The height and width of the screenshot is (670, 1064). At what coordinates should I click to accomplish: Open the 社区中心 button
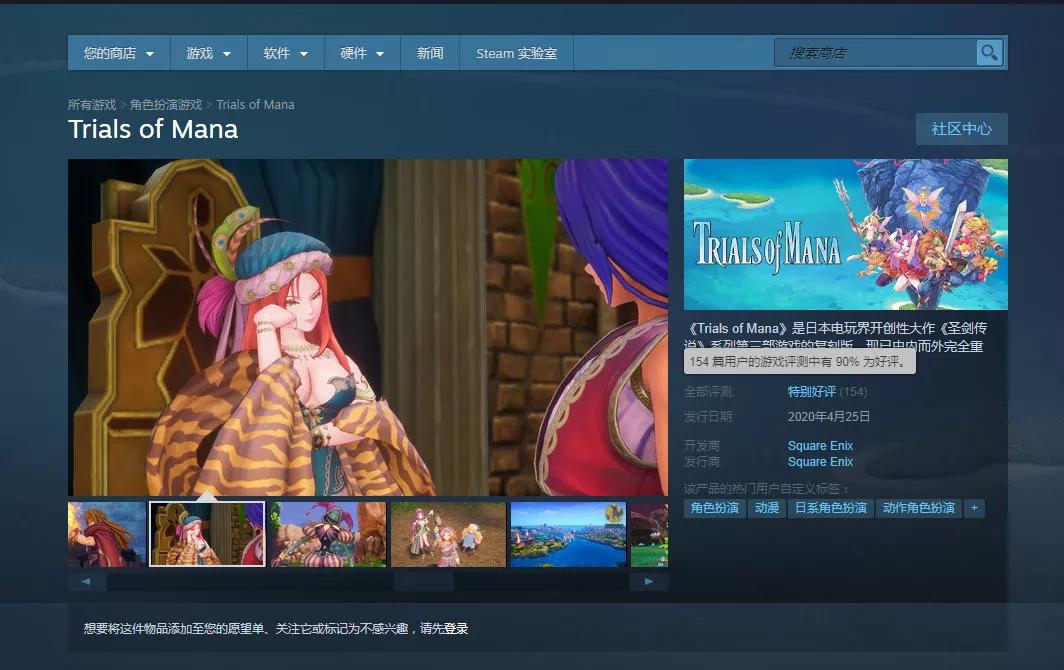(962, 129)
